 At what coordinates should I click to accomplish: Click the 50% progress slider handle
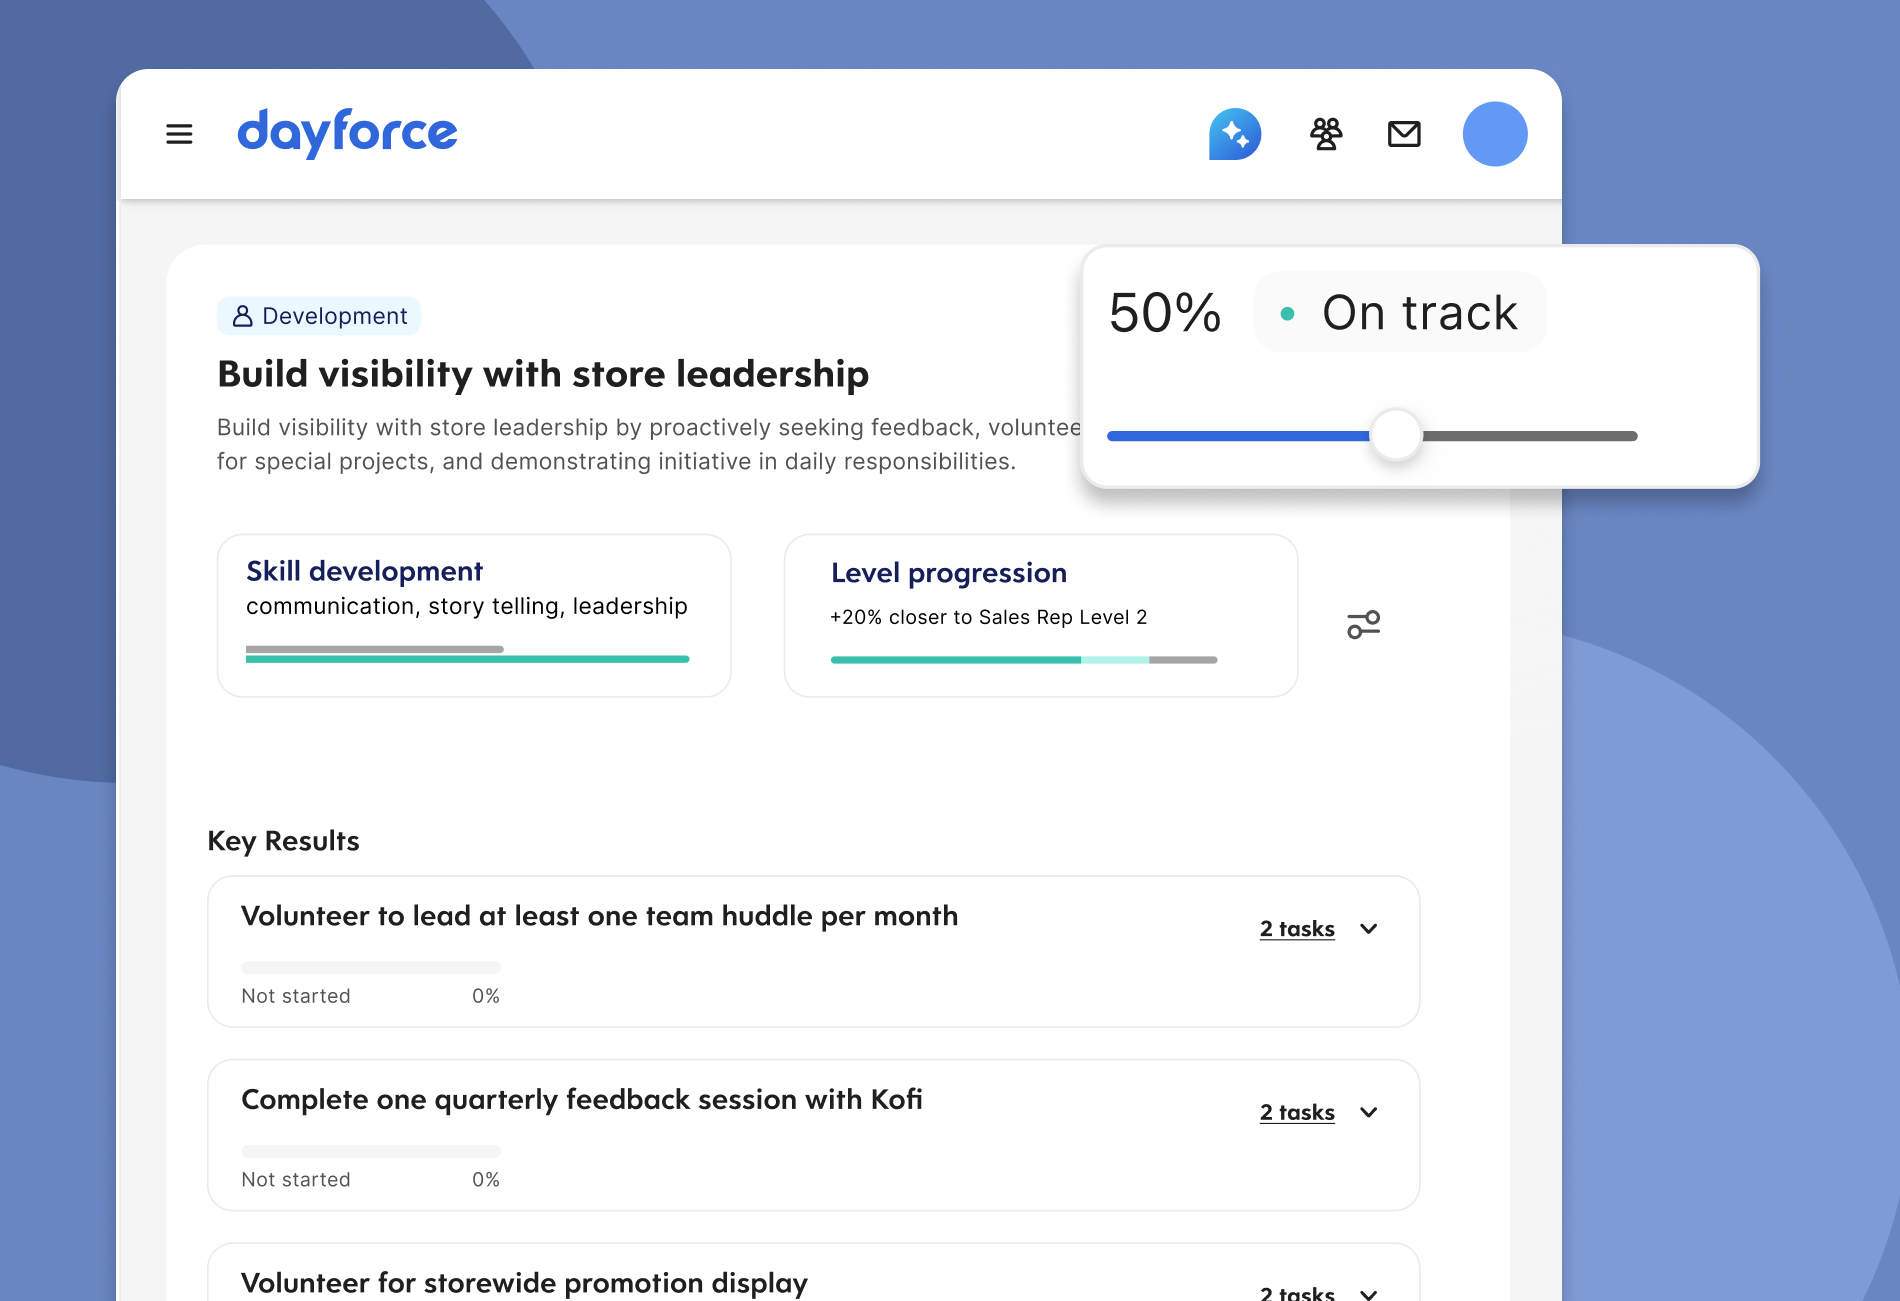(1396, 435)
